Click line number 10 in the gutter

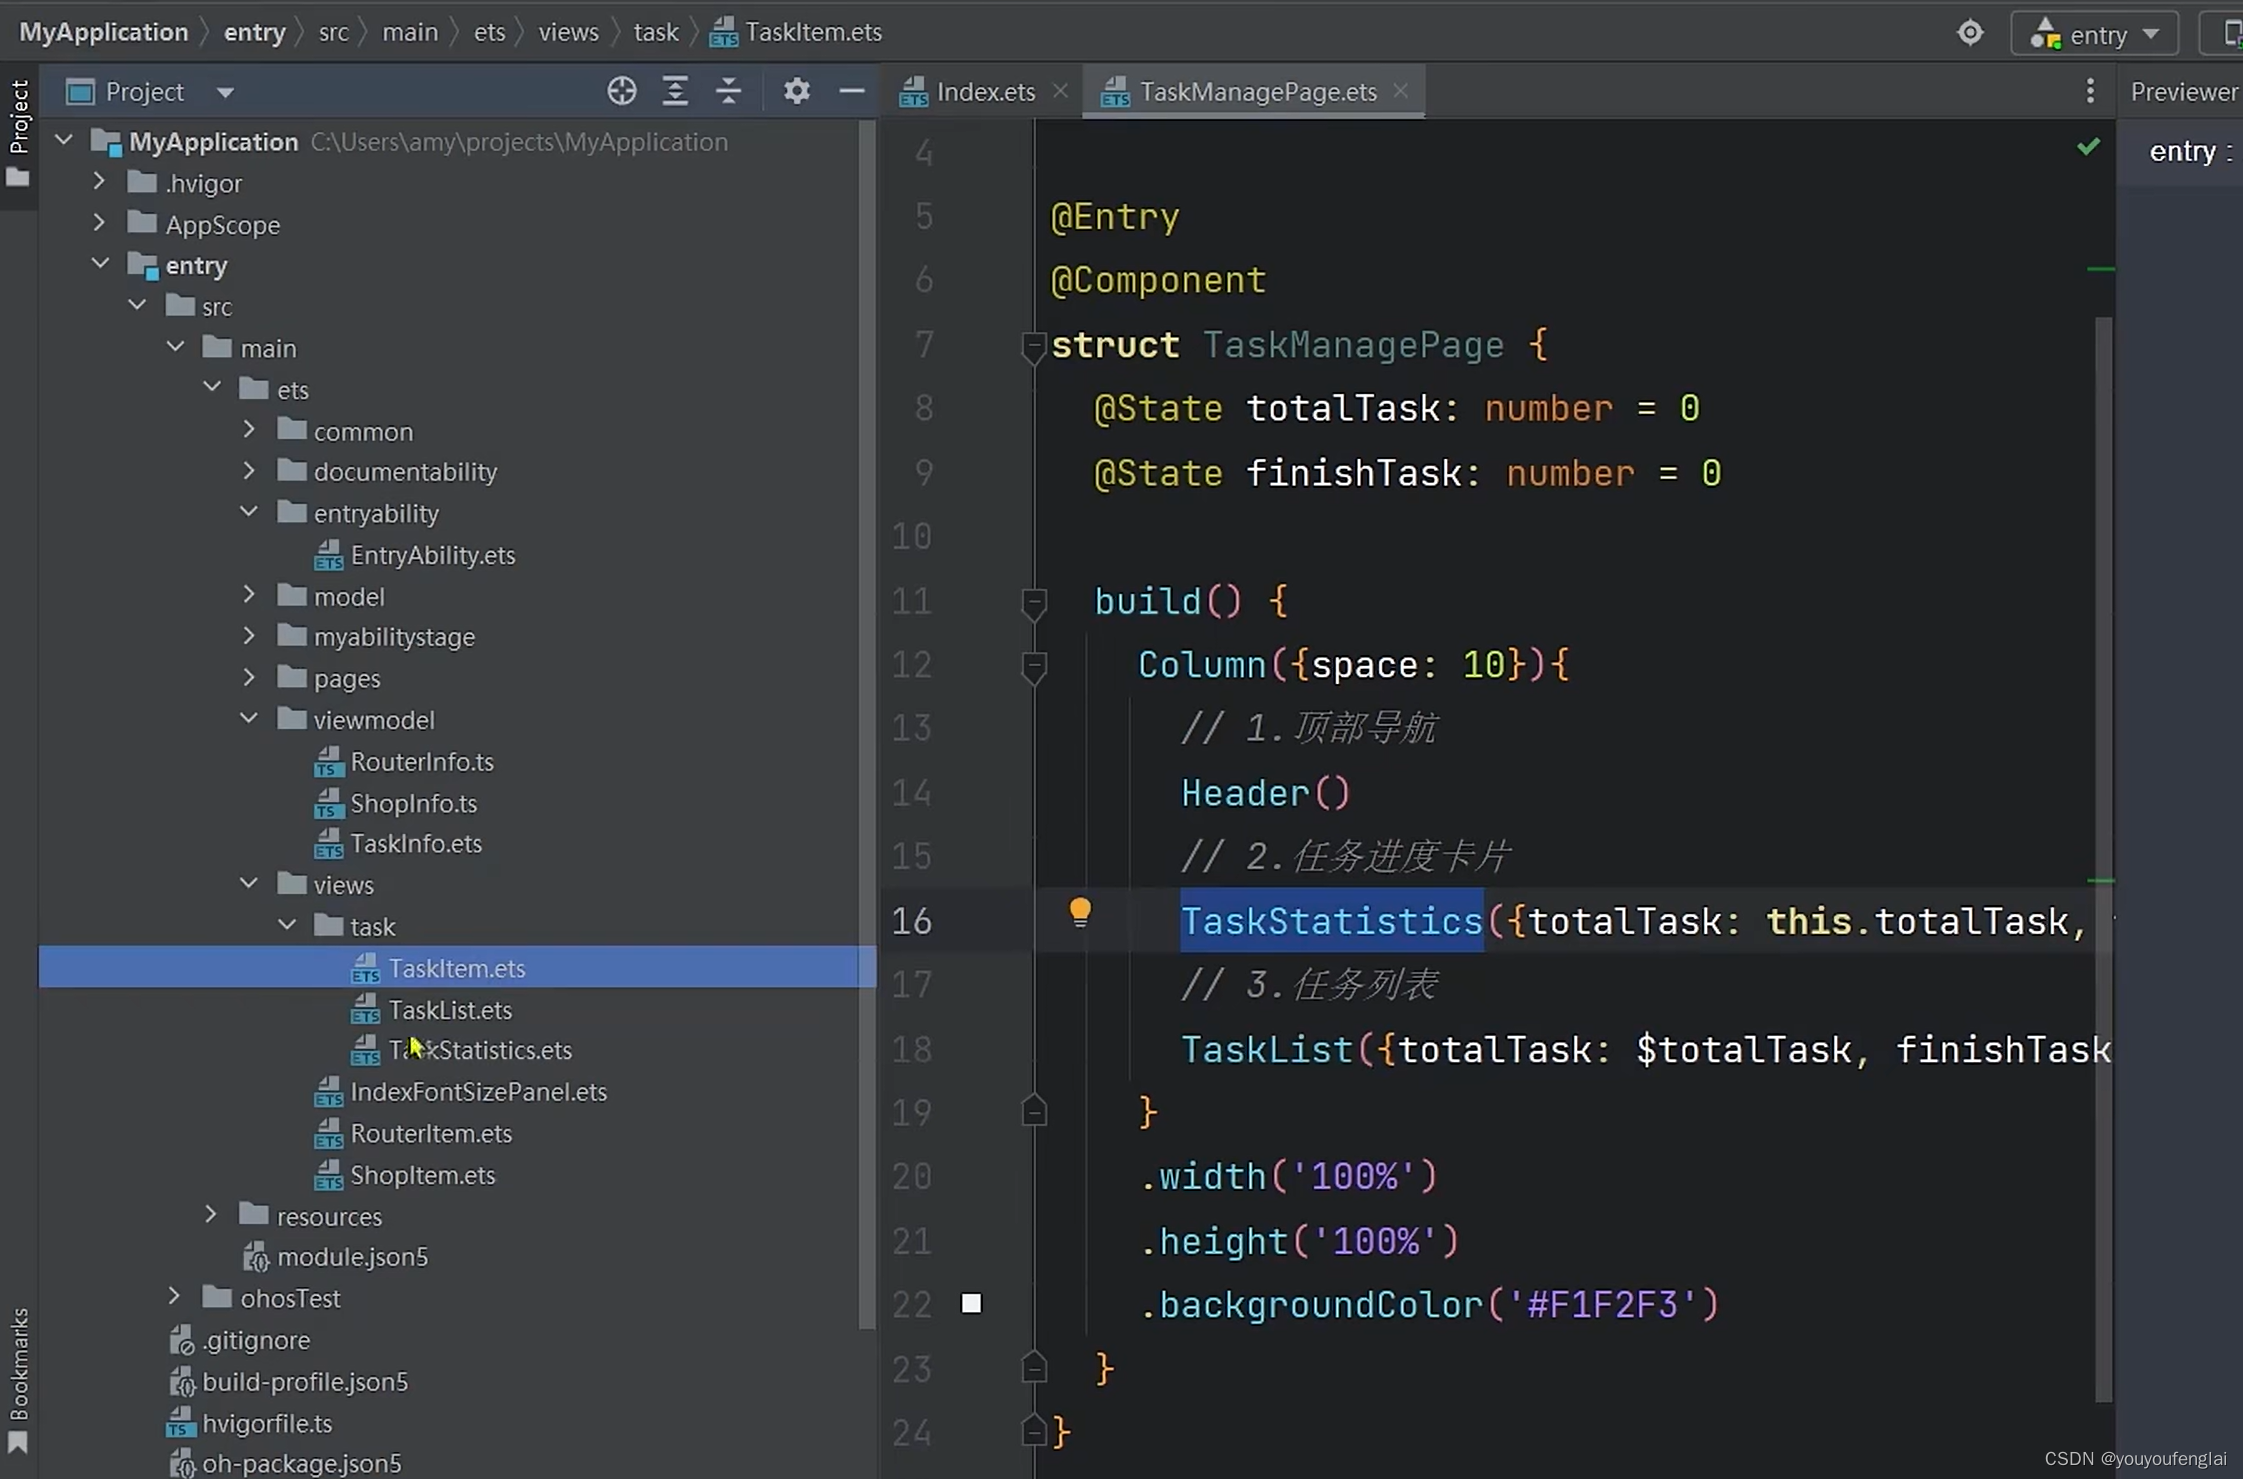point(912,537)
